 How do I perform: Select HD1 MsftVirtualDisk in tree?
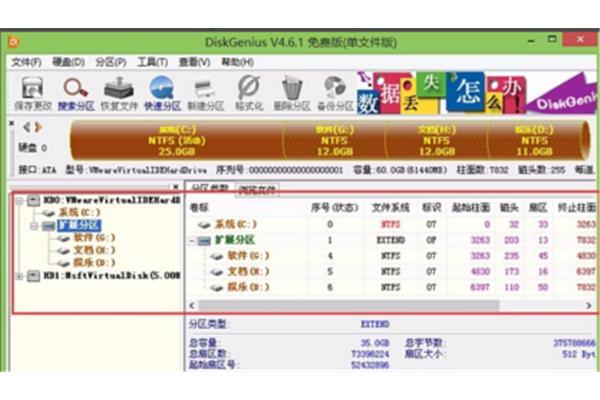(111, 276)
